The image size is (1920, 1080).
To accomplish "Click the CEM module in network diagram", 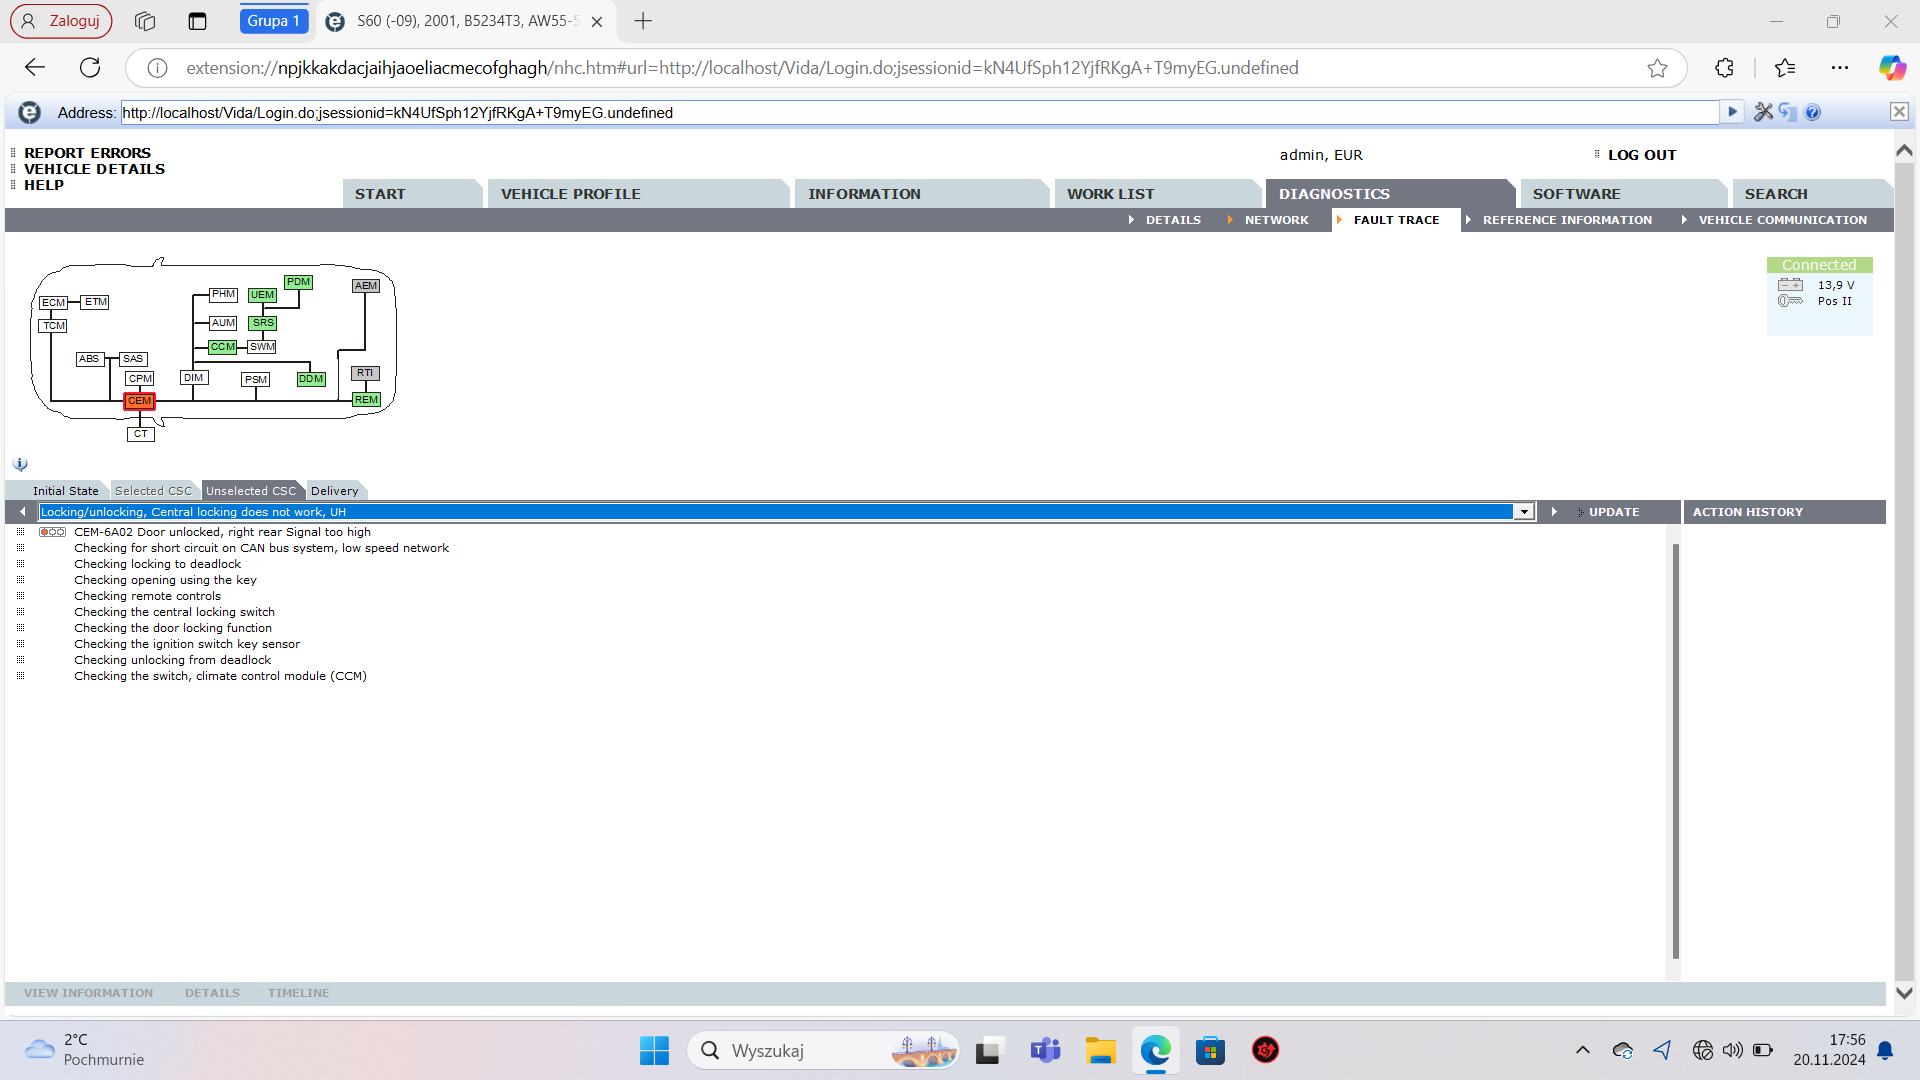I will click(139, 401).
